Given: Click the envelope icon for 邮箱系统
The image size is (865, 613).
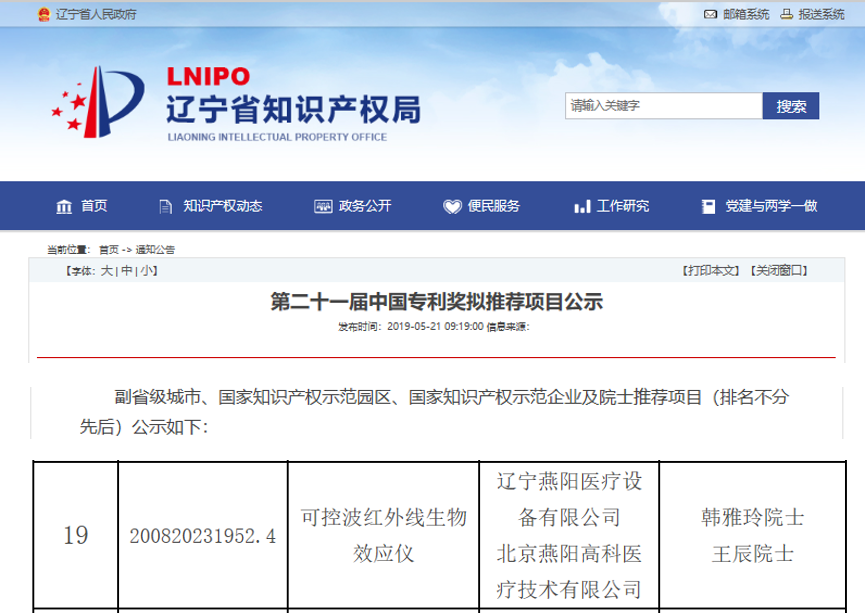Looking at the screenshot, I should coord(710,14).
